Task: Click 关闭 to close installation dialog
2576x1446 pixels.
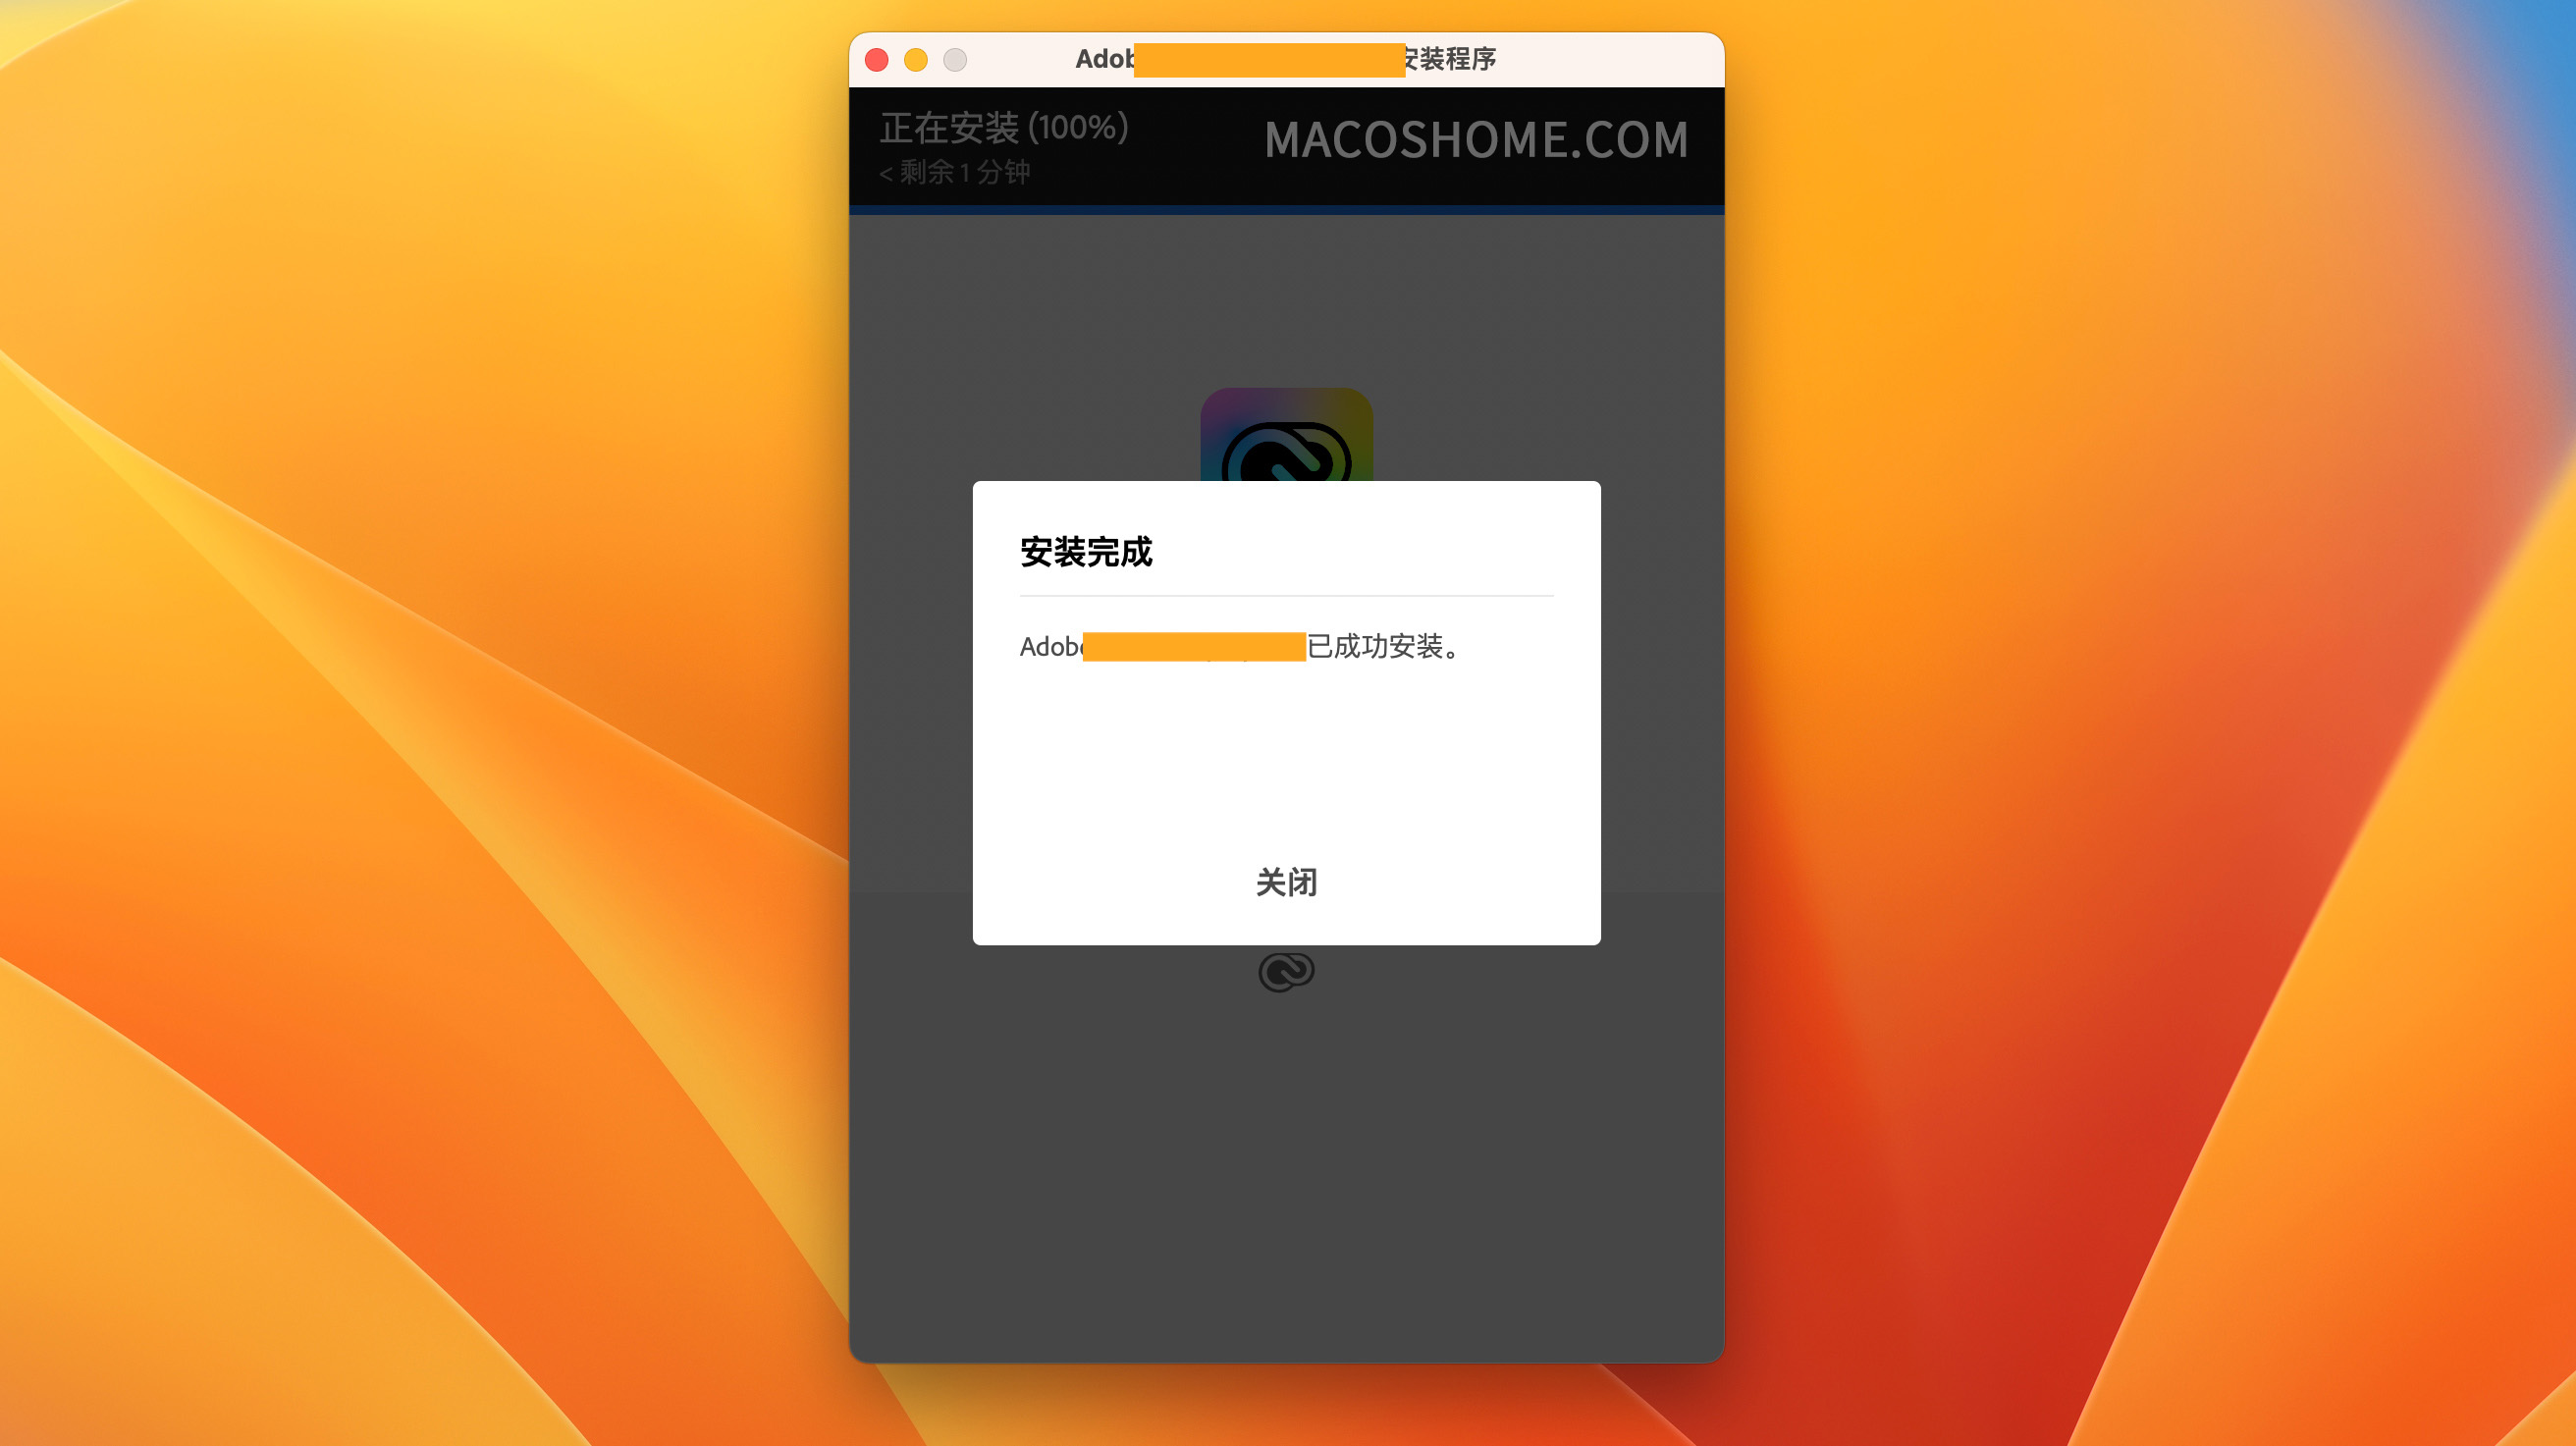Action: (1286, 882)
